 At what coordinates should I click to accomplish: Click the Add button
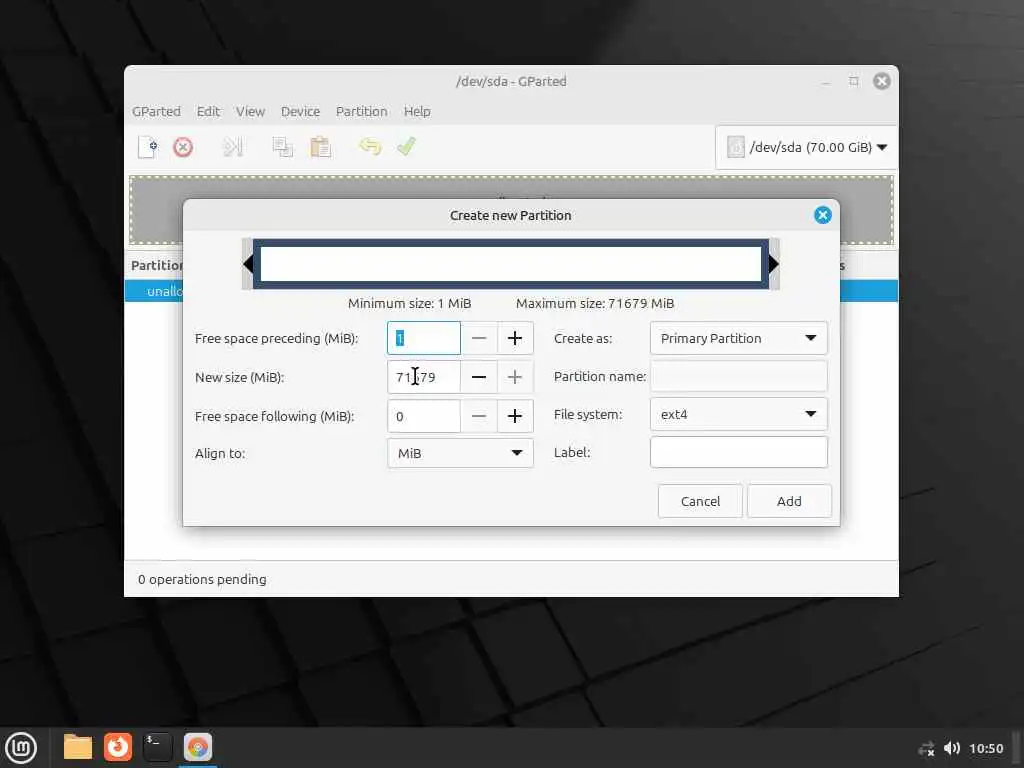(x=789, y=501)
